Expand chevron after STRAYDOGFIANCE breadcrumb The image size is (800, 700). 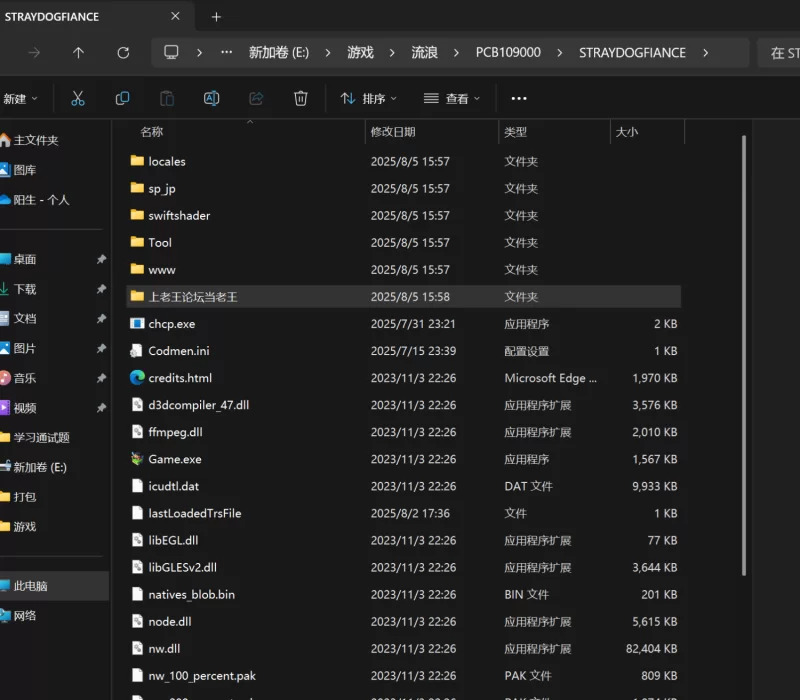(706, 53)
